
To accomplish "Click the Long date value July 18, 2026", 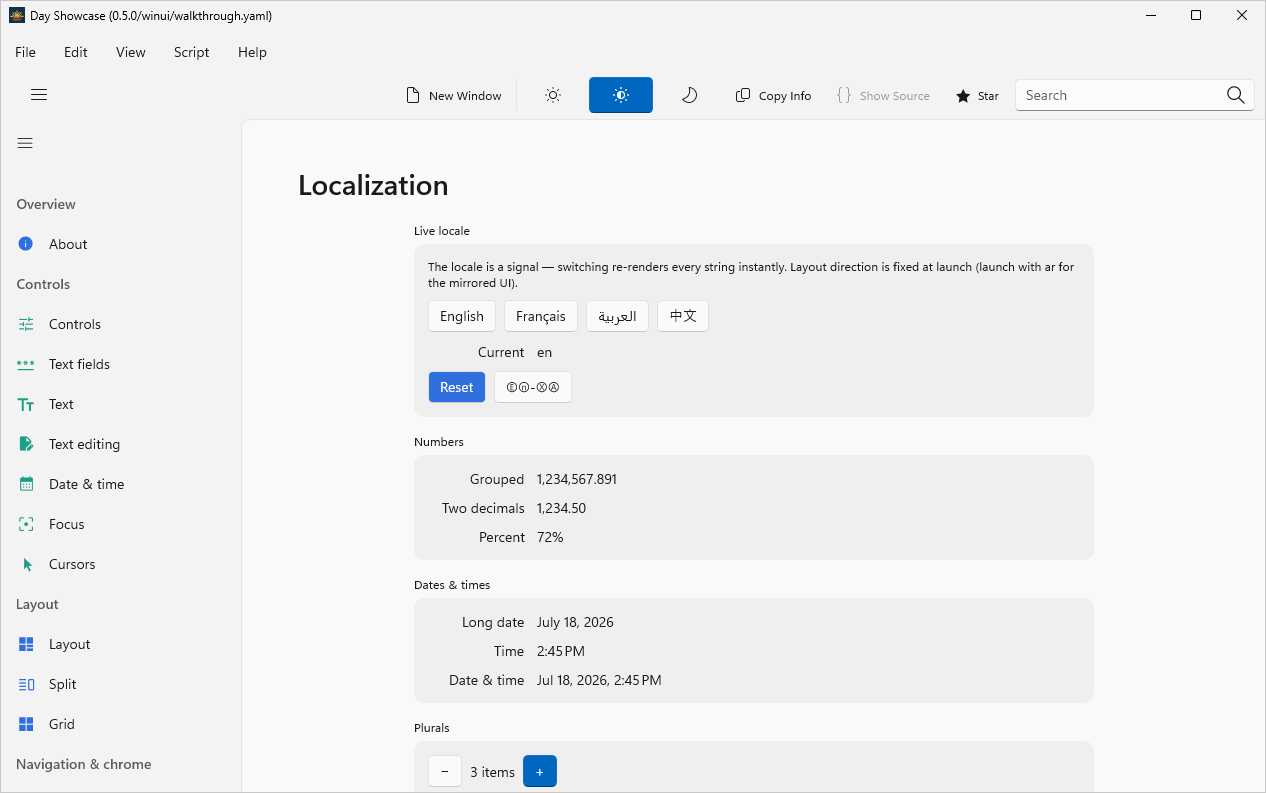I will coord(575,622).
